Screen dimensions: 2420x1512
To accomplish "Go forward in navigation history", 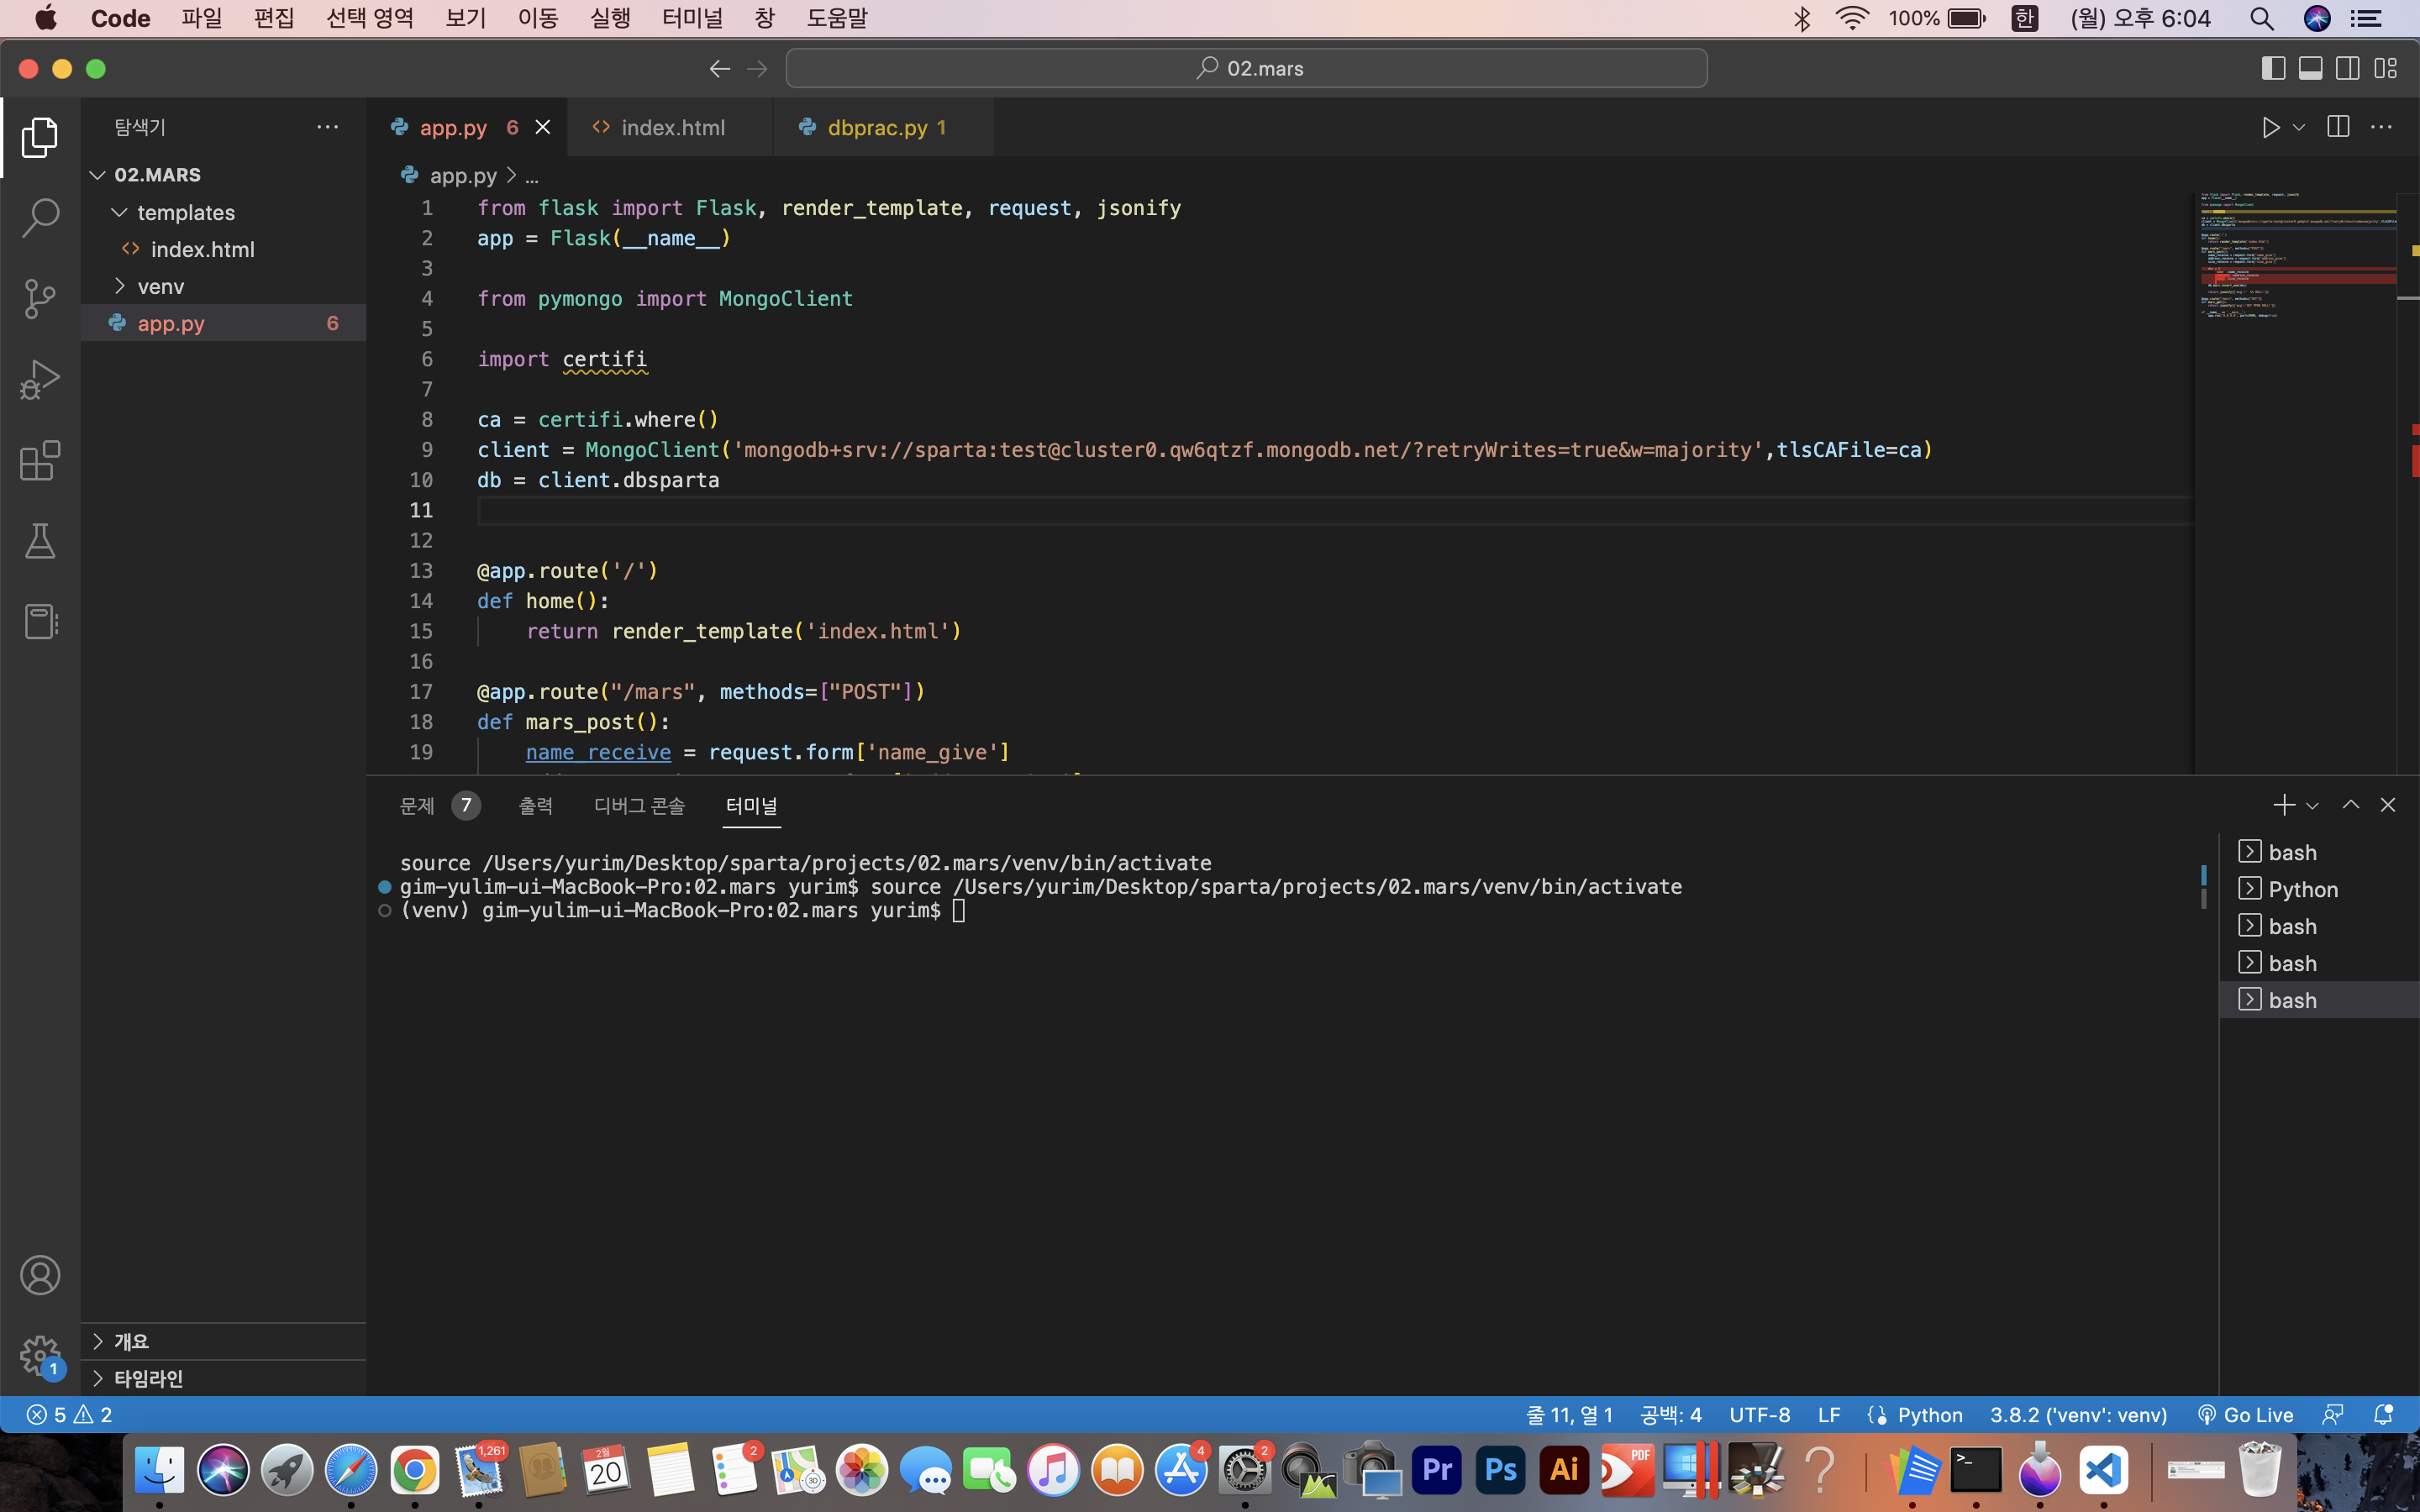I will point(757,68).
